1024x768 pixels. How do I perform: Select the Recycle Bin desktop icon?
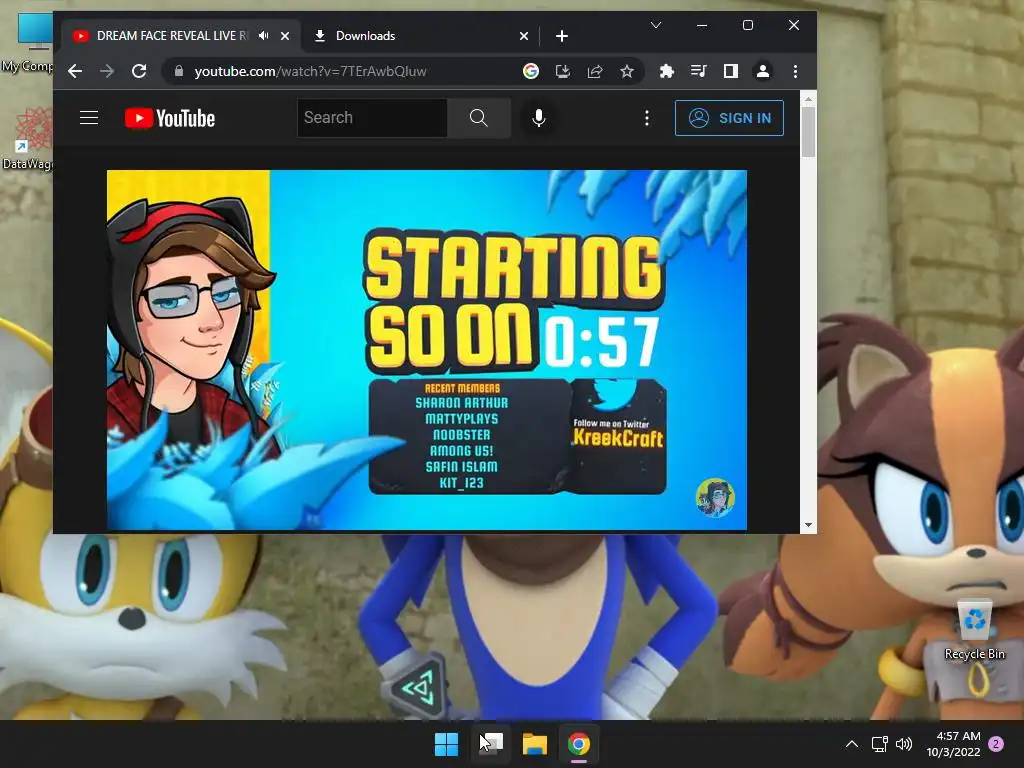click(x=975, y=630)
